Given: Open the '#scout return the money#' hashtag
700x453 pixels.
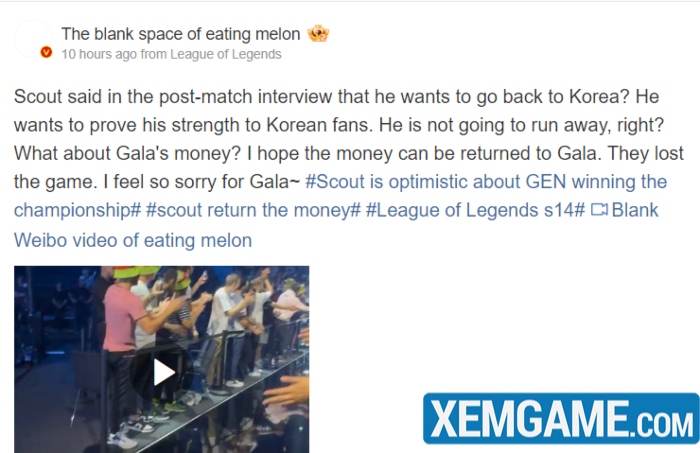Looking at the screenshot, I should (253, 210).
